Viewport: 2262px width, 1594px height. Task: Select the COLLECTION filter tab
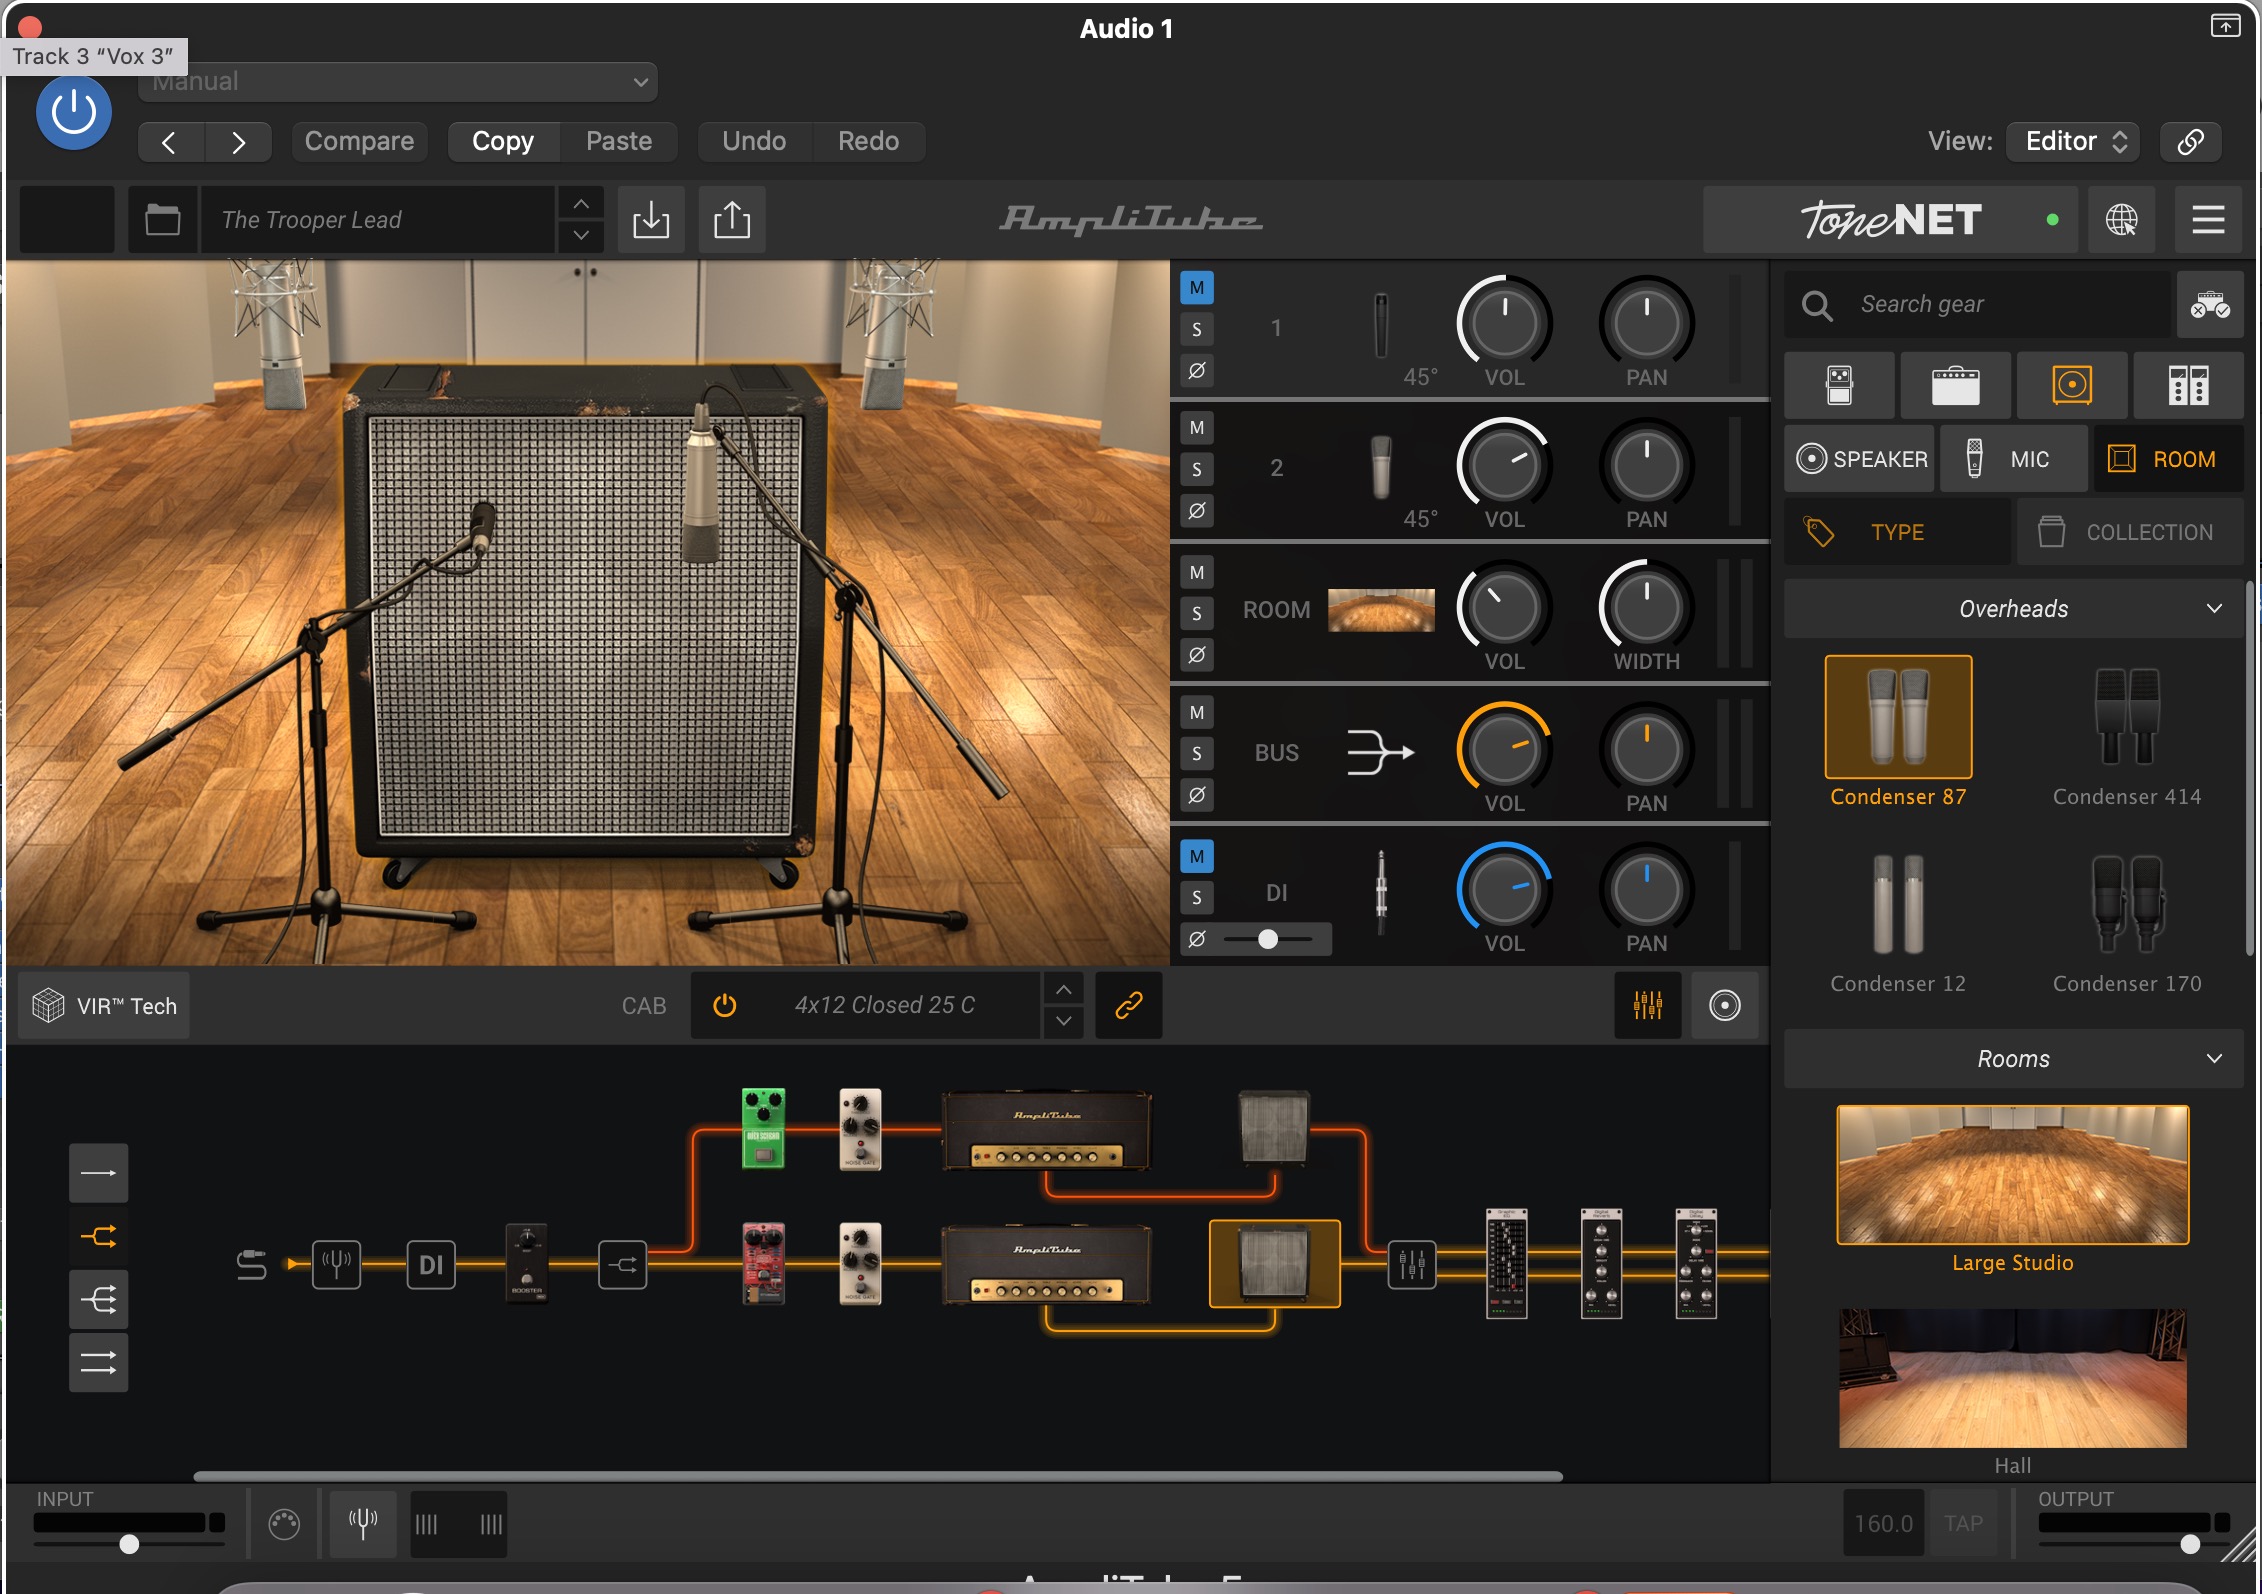click(x=2130, y=532)
